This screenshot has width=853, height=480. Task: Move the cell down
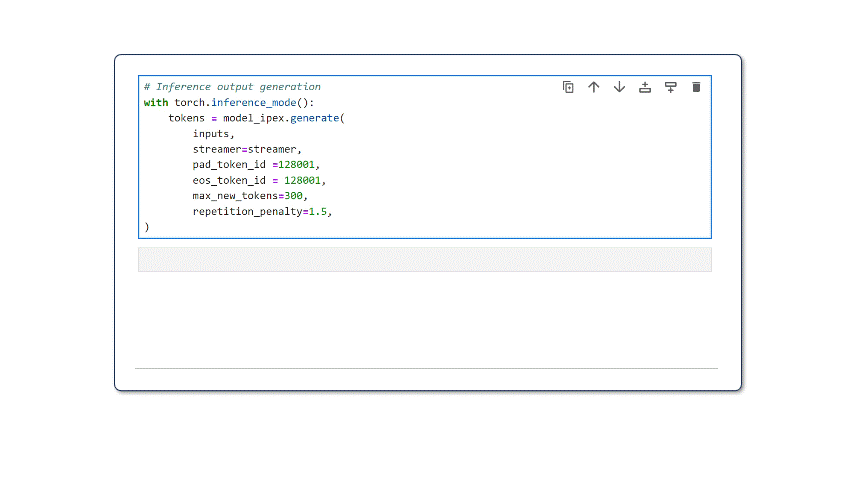click(619, 87)
